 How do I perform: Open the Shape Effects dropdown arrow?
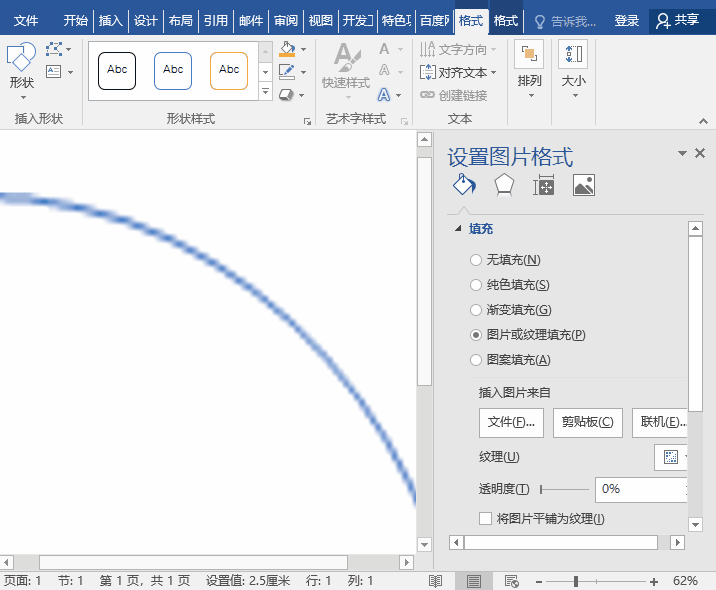(x=301, y=95)
